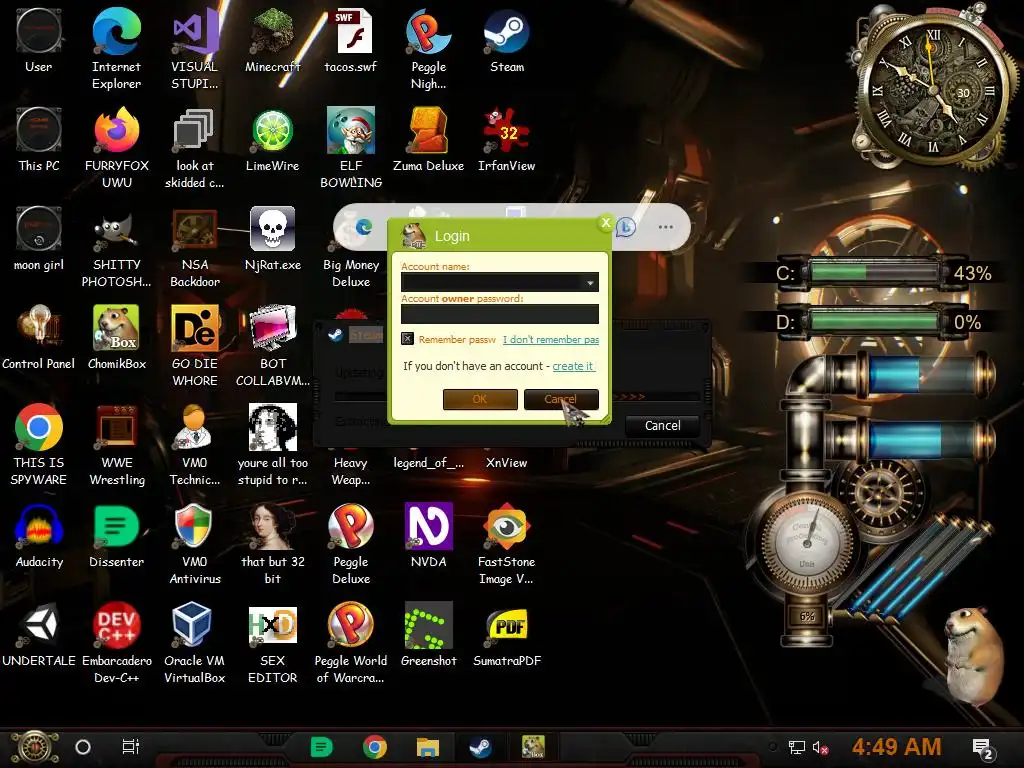This screenshot has width=1024, height=768.
Task: Open the tacos.swf file
Action: click(351, 42)
